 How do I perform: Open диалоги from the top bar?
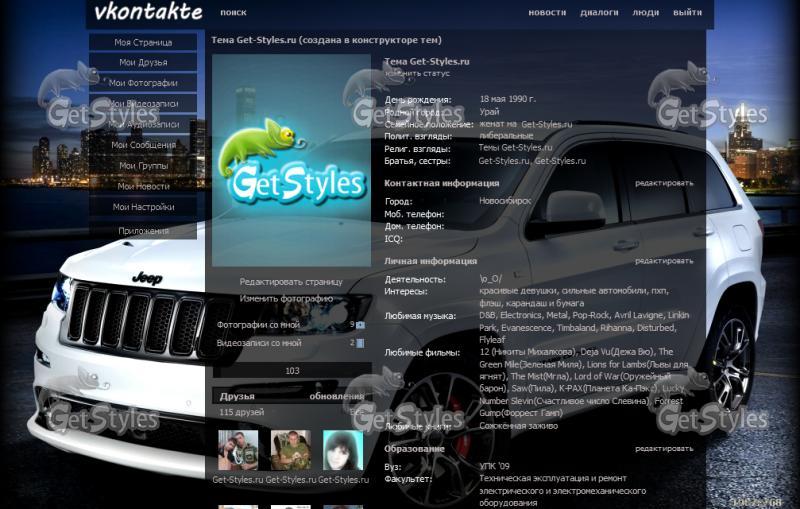pyautogui.click(x=599, y=13)
